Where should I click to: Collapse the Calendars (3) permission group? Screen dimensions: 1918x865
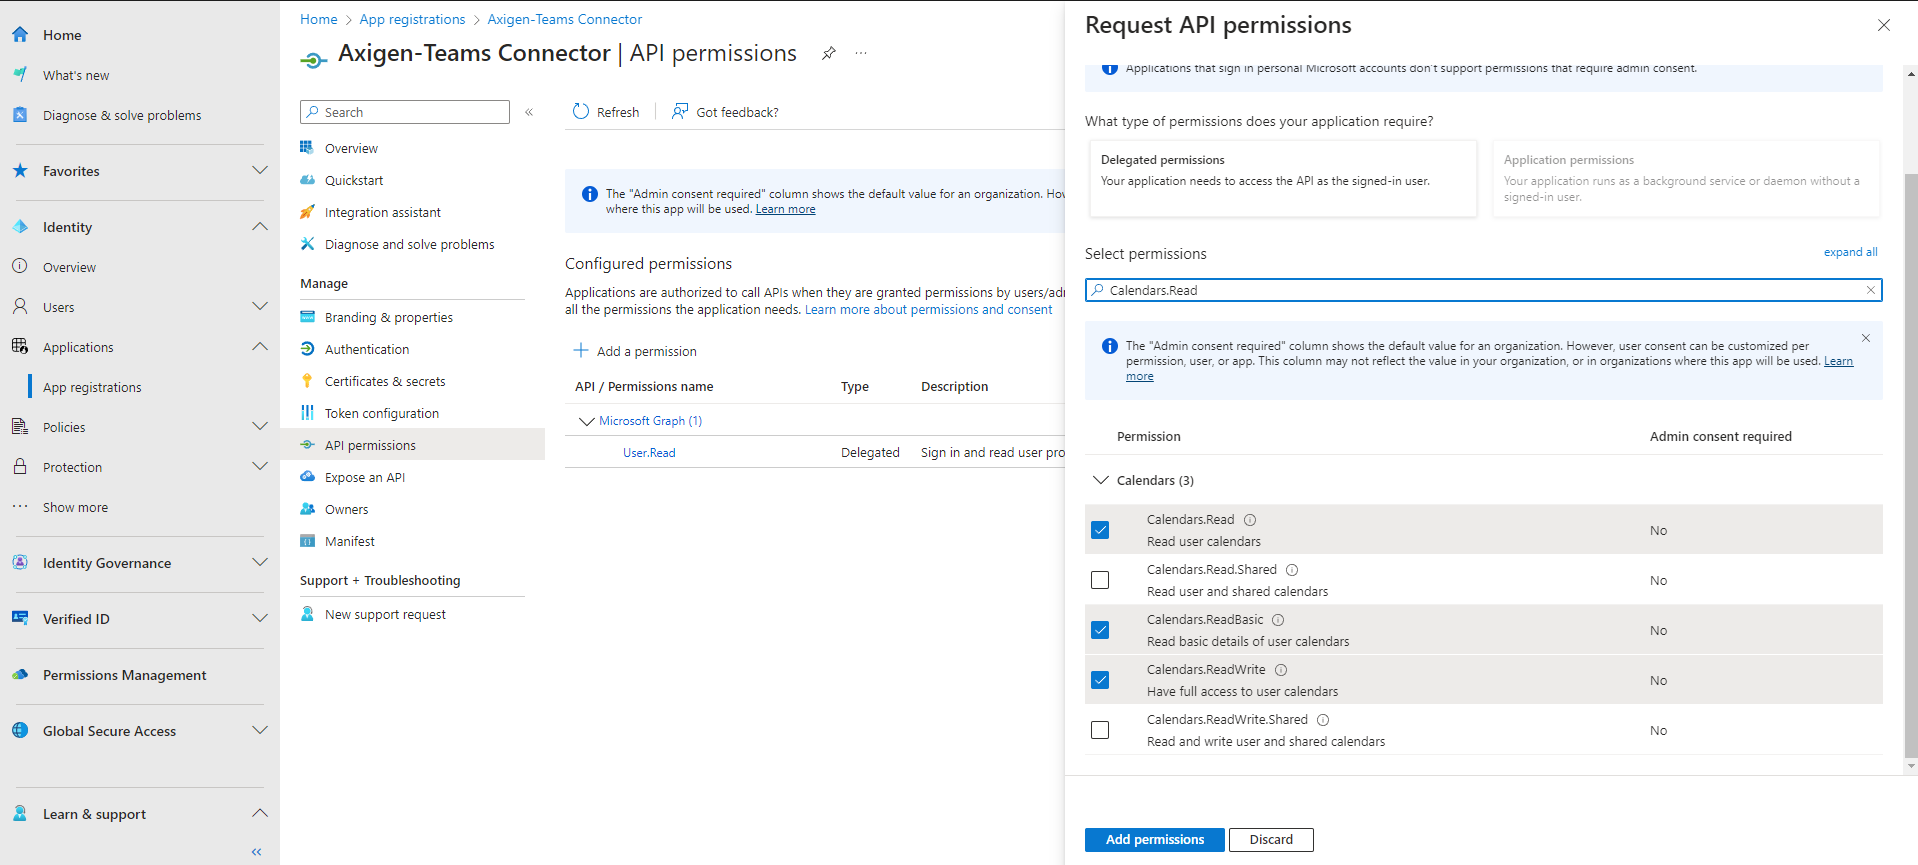[x=1101, y=481]
